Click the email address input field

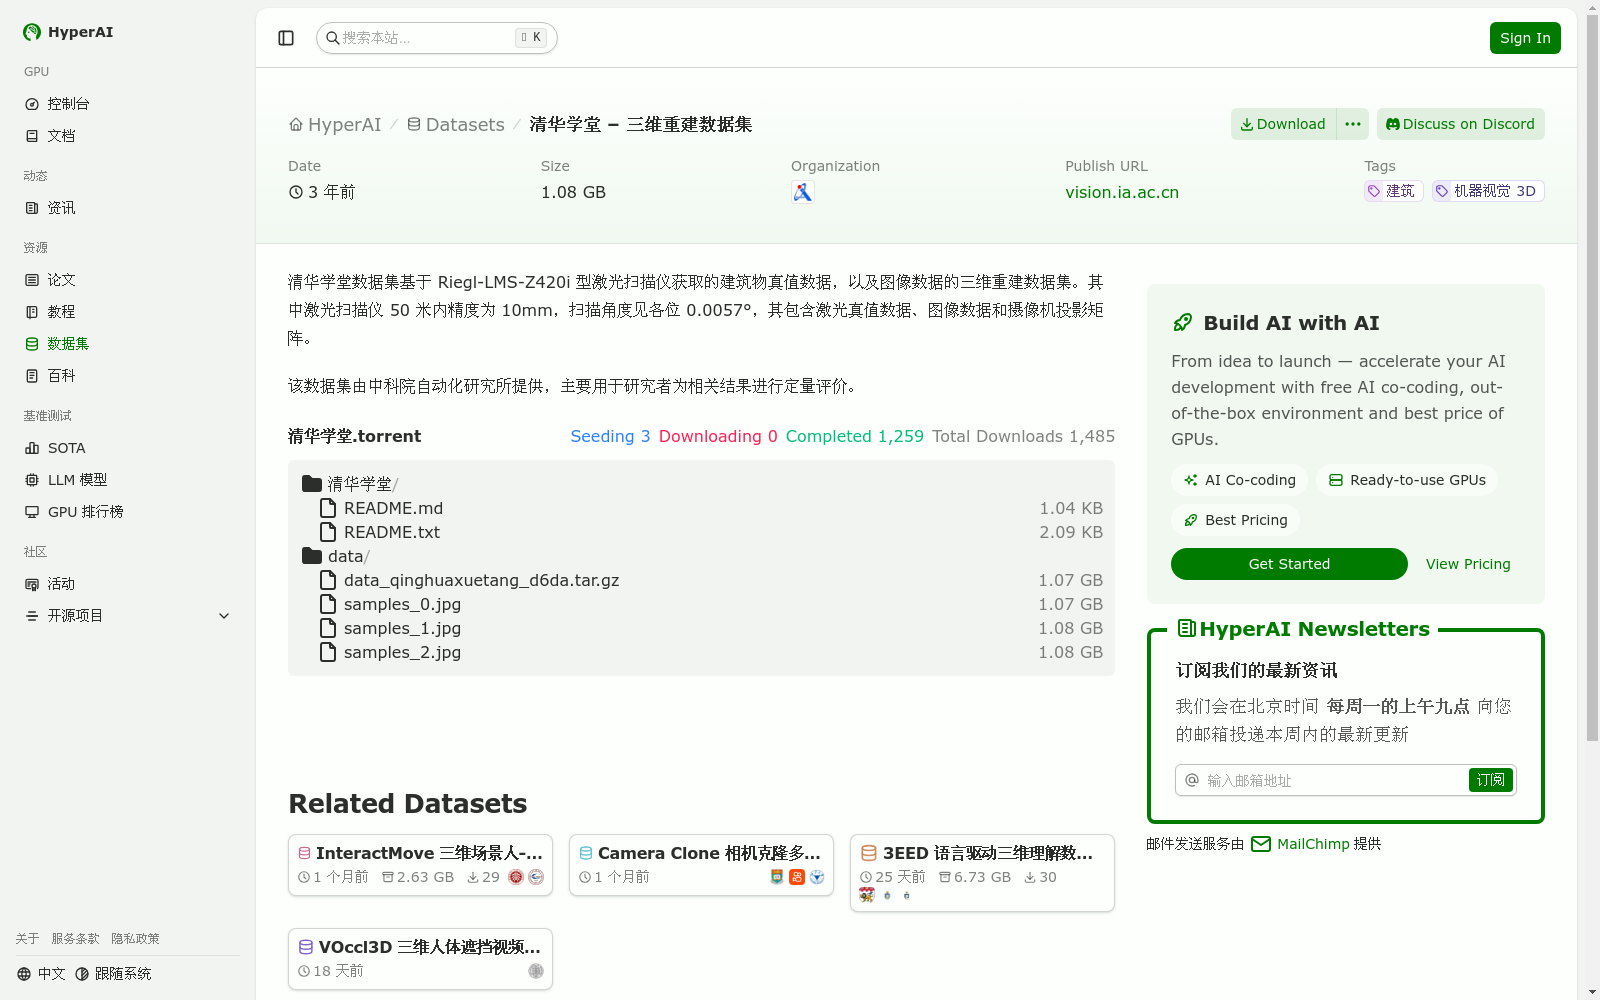coord(1334,780)
